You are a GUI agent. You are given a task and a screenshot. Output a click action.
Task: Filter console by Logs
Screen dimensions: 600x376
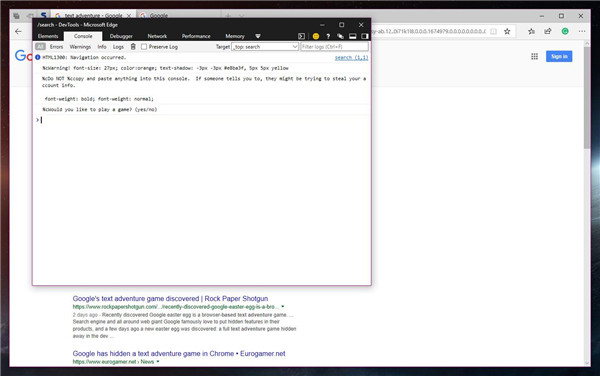[118, 47]
